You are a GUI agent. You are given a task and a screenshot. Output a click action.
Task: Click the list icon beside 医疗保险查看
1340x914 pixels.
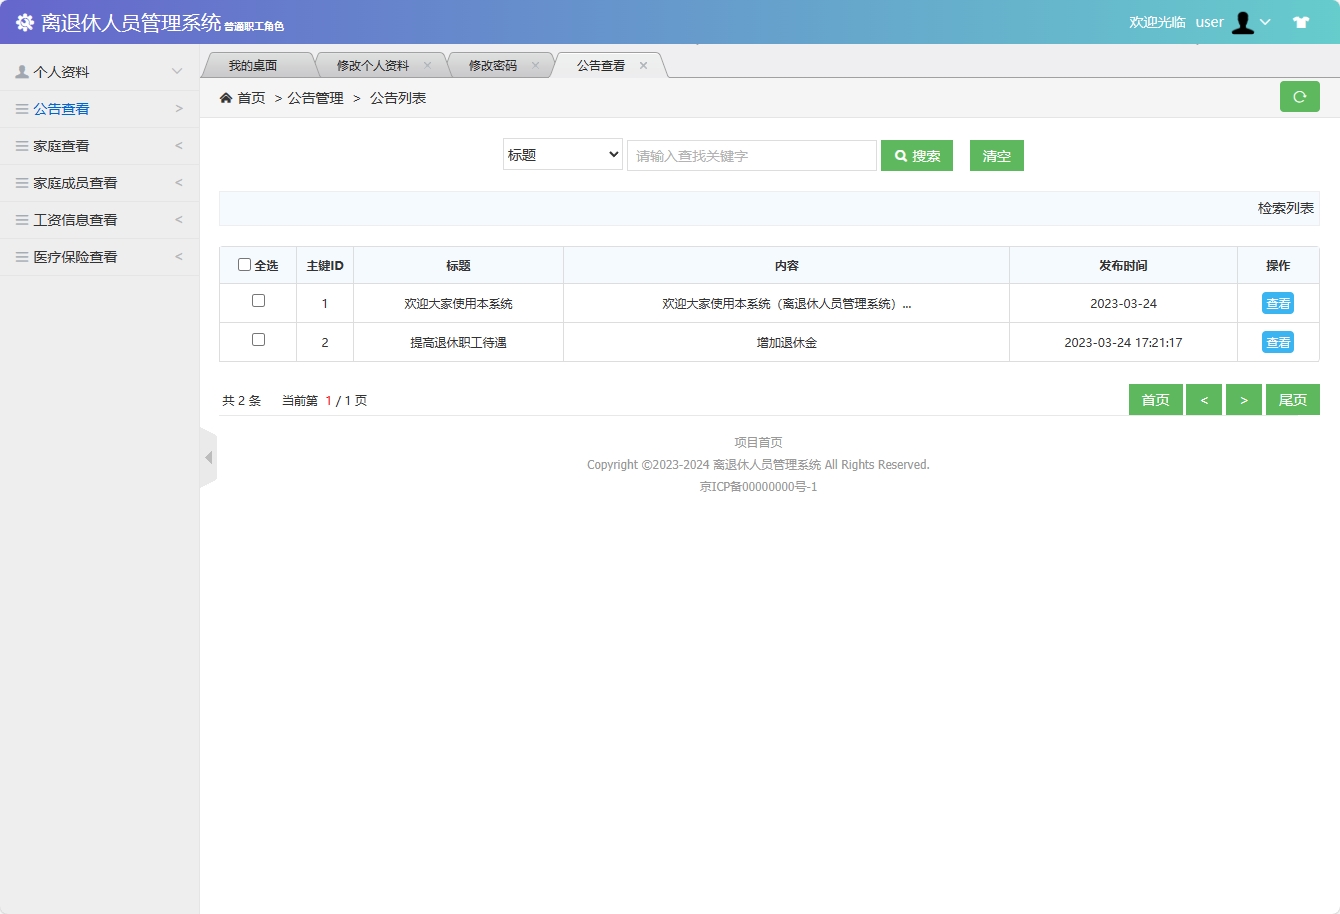click(21, 256)
